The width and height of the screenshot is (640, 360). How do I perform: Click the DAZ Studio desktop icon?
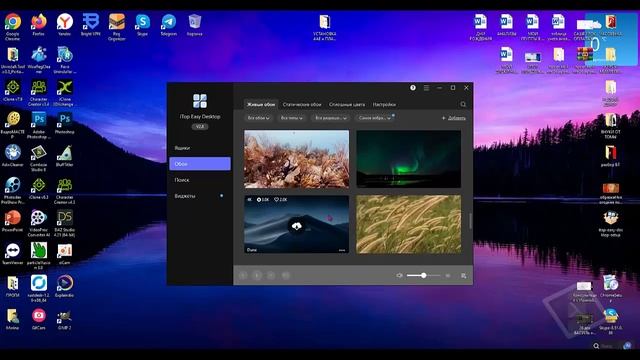point(64,223)
